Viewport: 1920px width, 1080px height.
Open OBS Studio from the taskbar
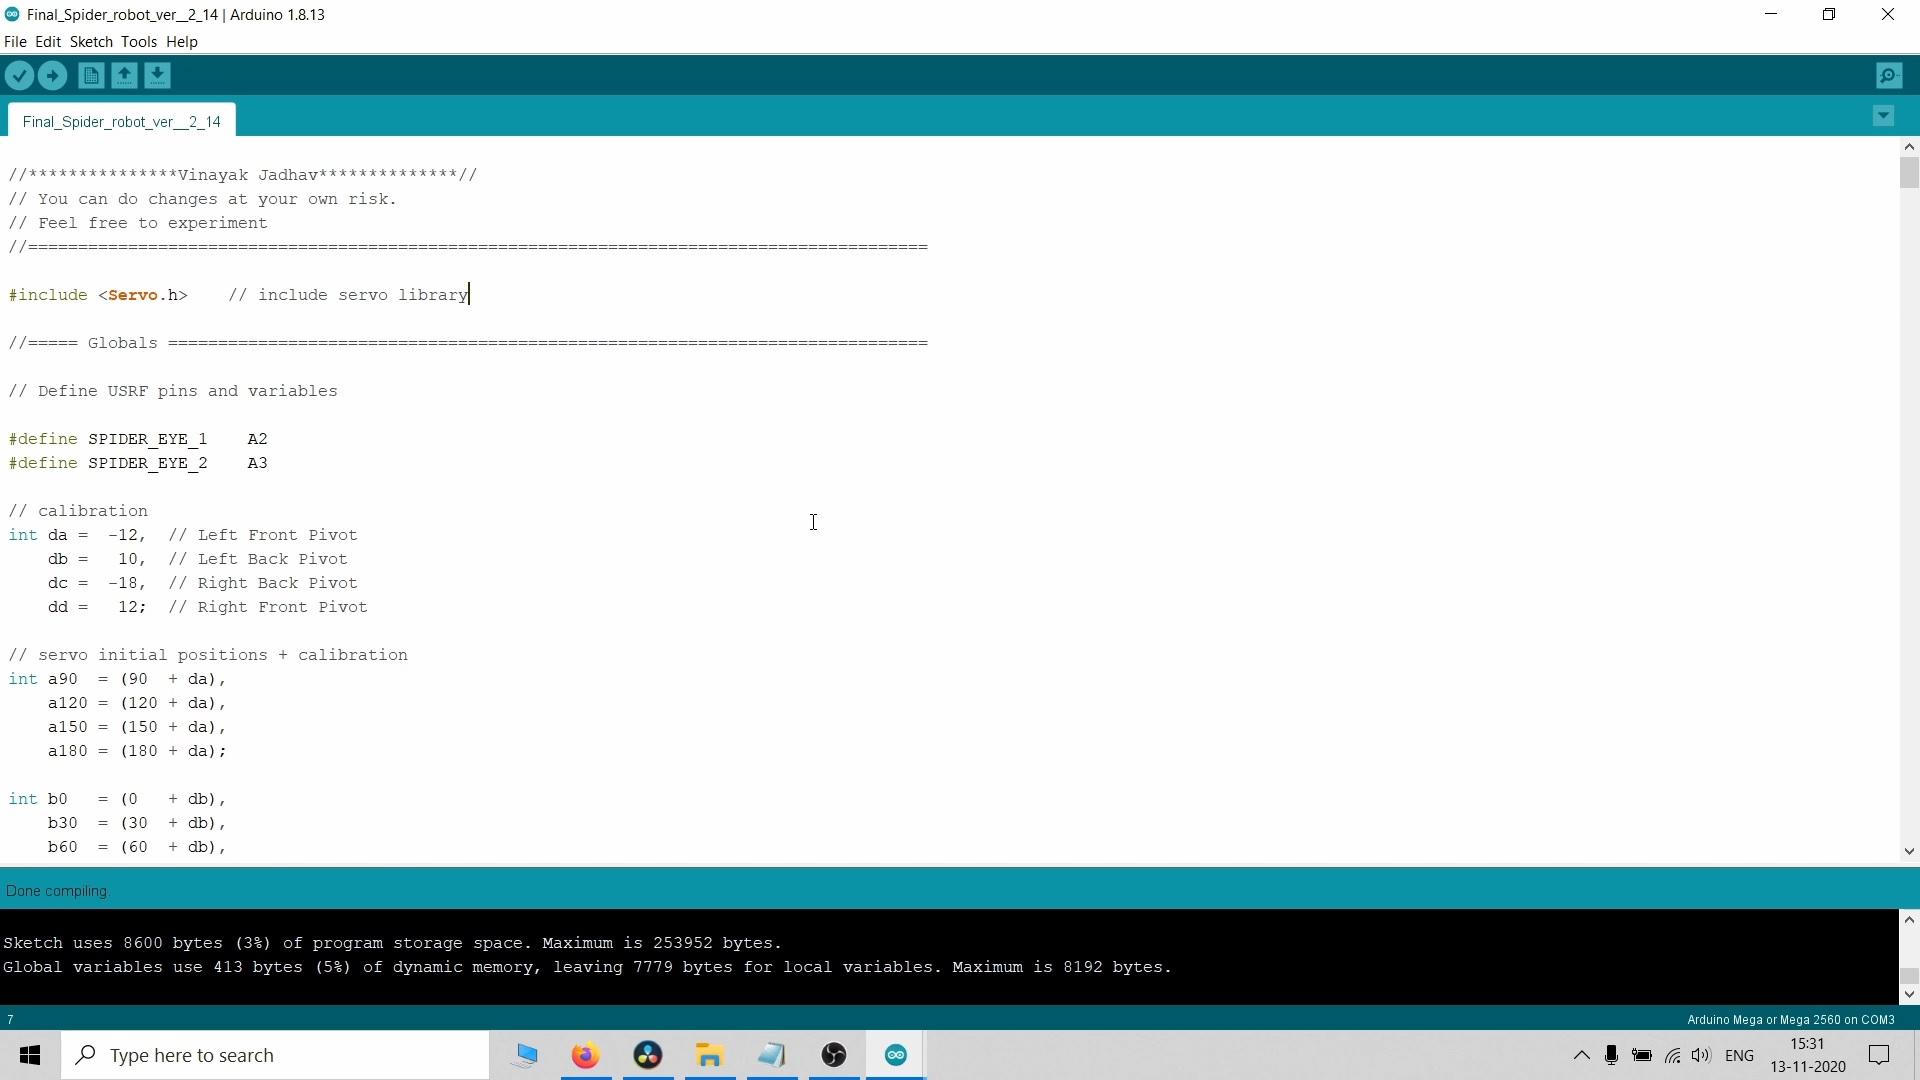coord(834,1055)
